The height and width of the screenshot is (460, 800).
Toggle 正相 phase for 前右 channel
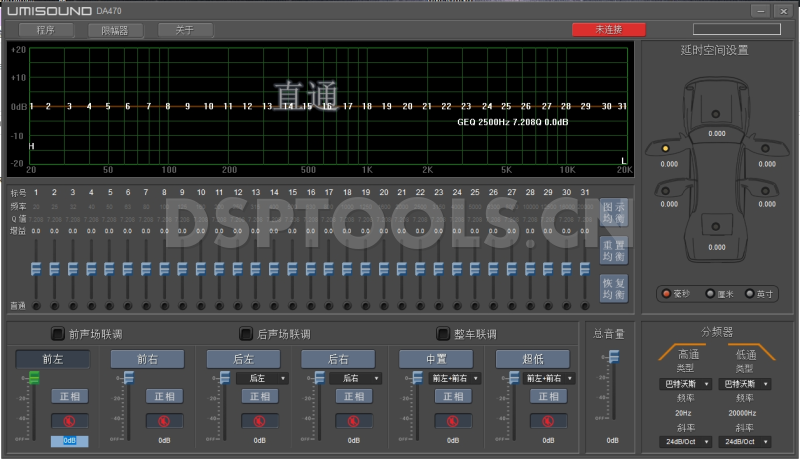point(164,396)
